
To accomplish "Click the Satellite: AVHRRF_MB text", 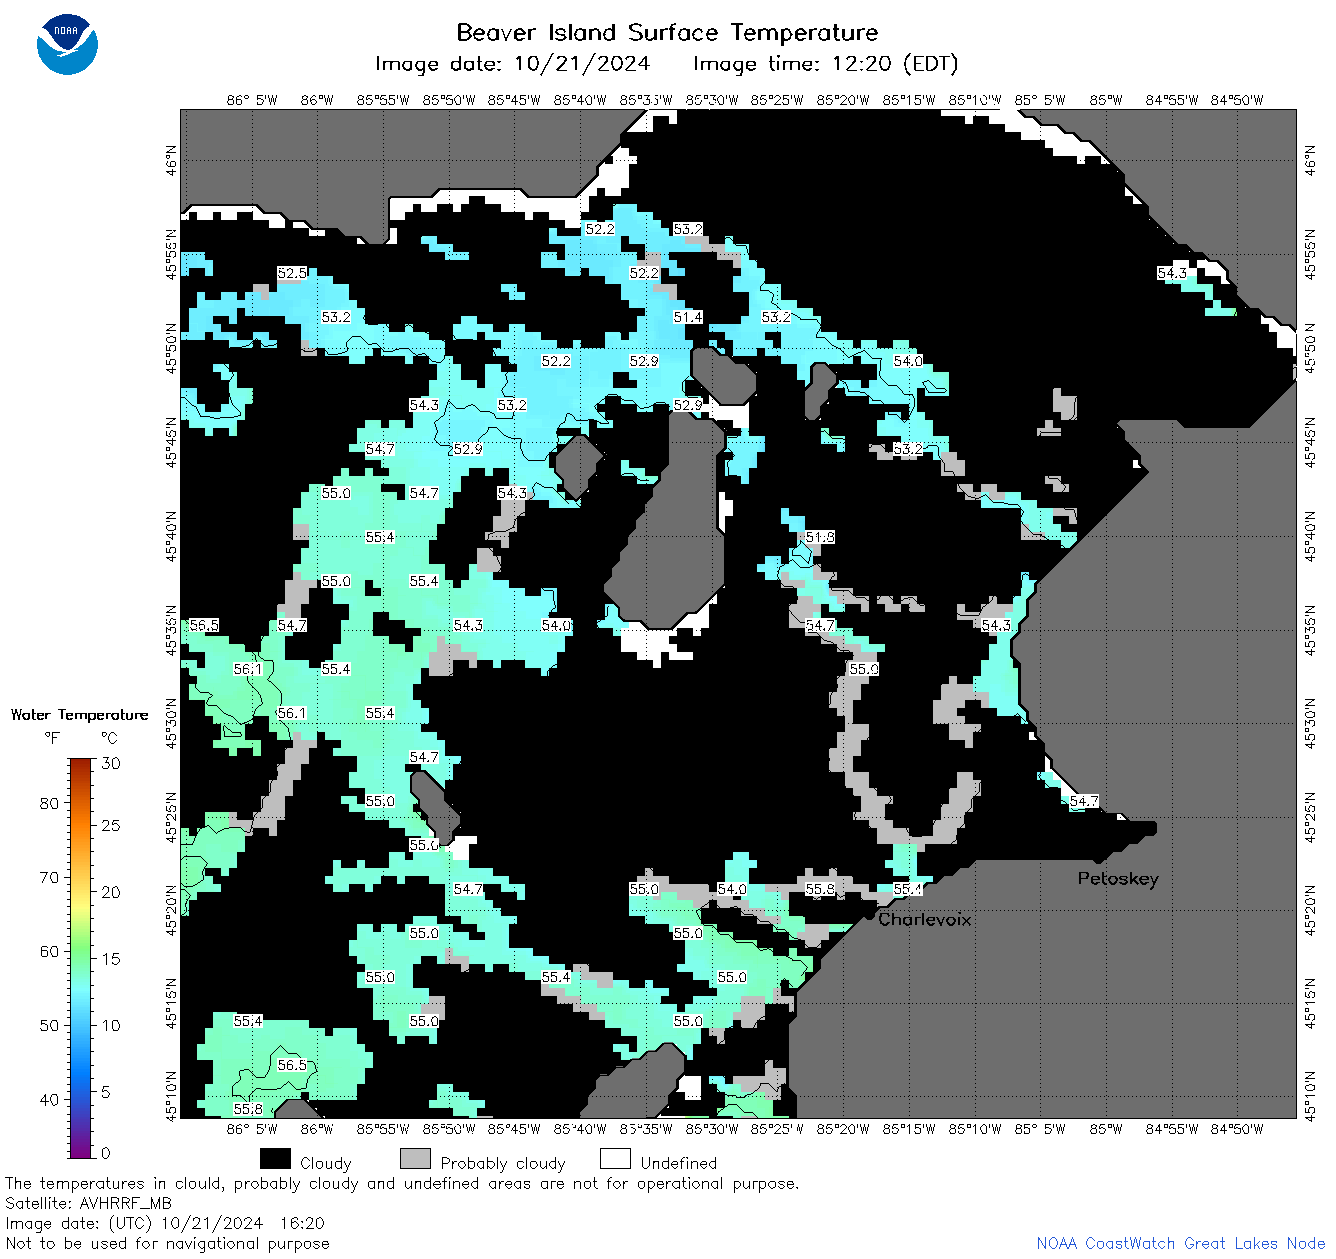I will point(88,1203).
